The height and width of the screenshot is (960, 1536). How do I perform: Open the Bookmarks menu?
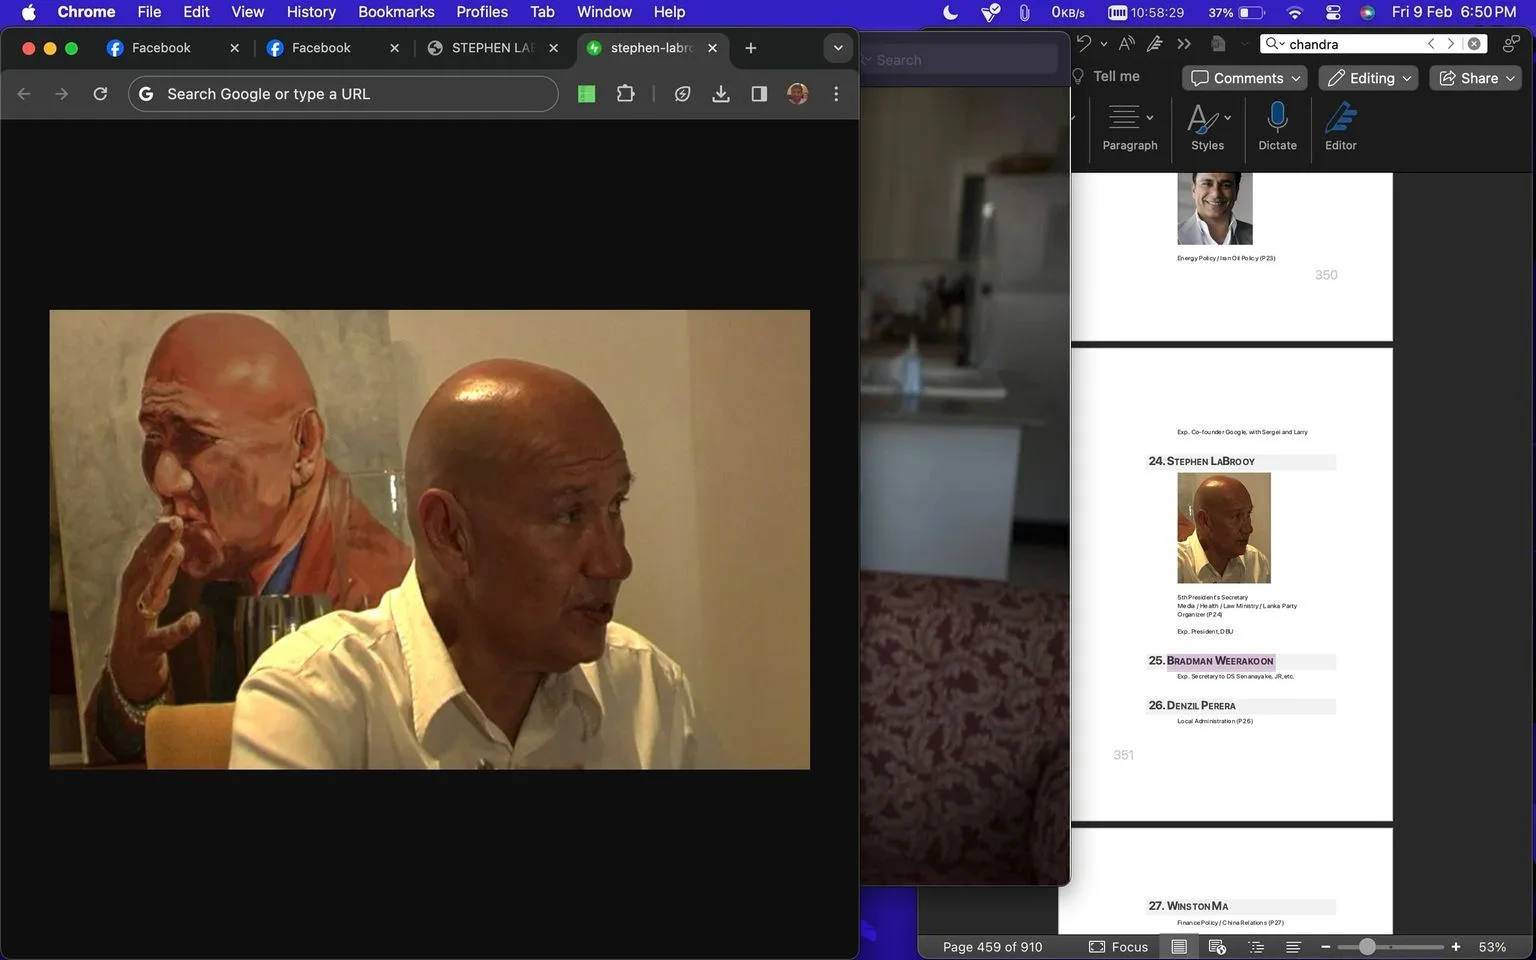click(x=396, y=12)
